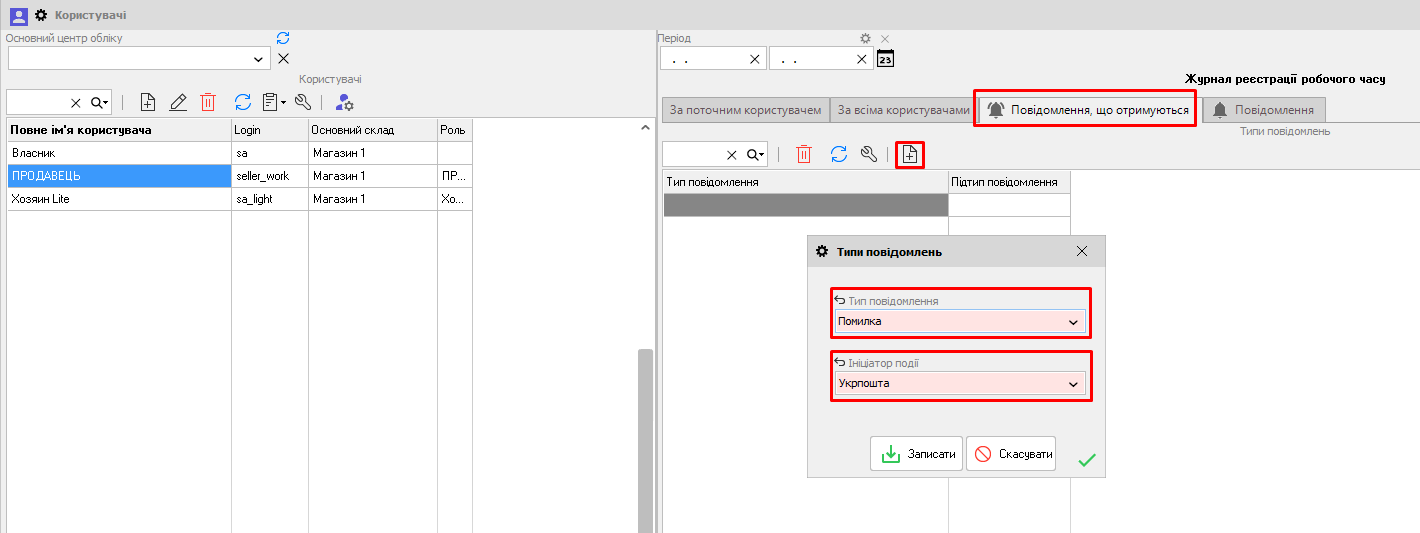
Task: Click refresh icon above Основний центр обліку
Action: pyautogui.click(x=283, y=38)
